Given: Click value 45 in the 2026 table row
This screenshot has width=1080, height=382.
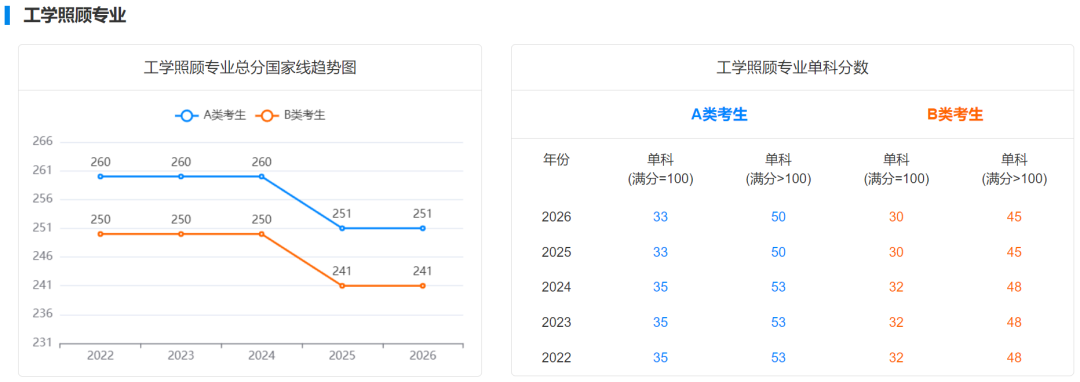Looking at the screenshot, I should click(x=1014, y=217).
